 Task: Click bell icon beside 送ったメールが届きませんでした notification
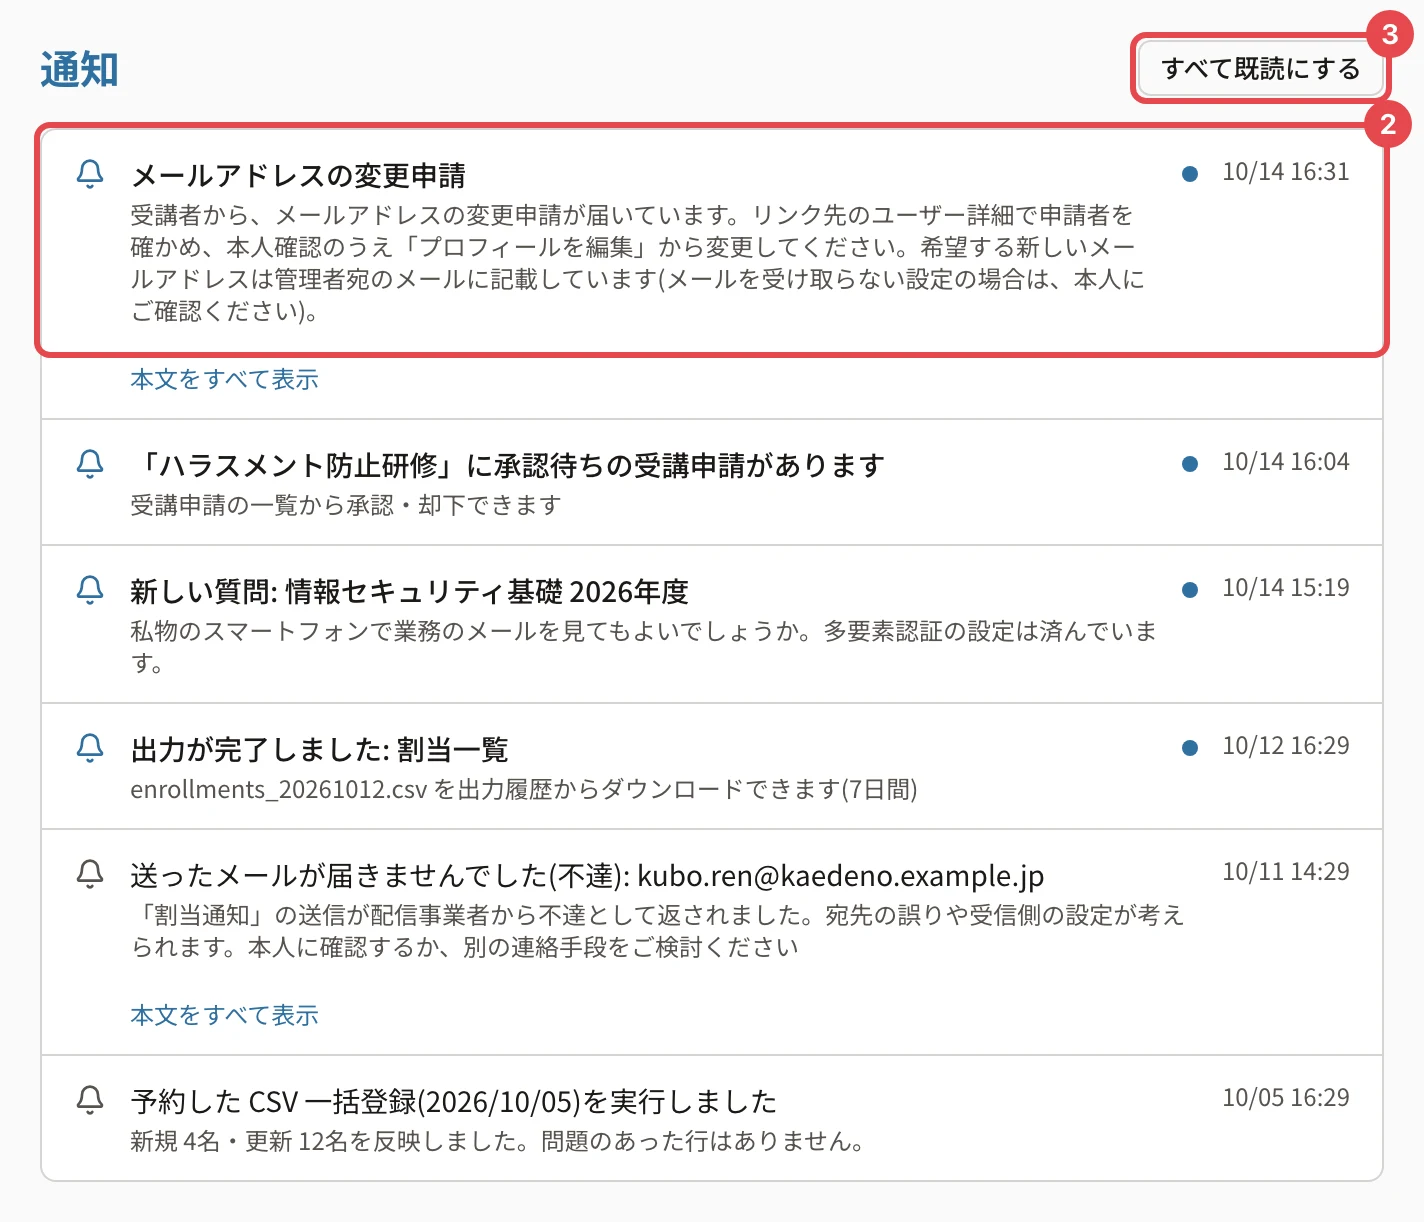tap(90, 874)
